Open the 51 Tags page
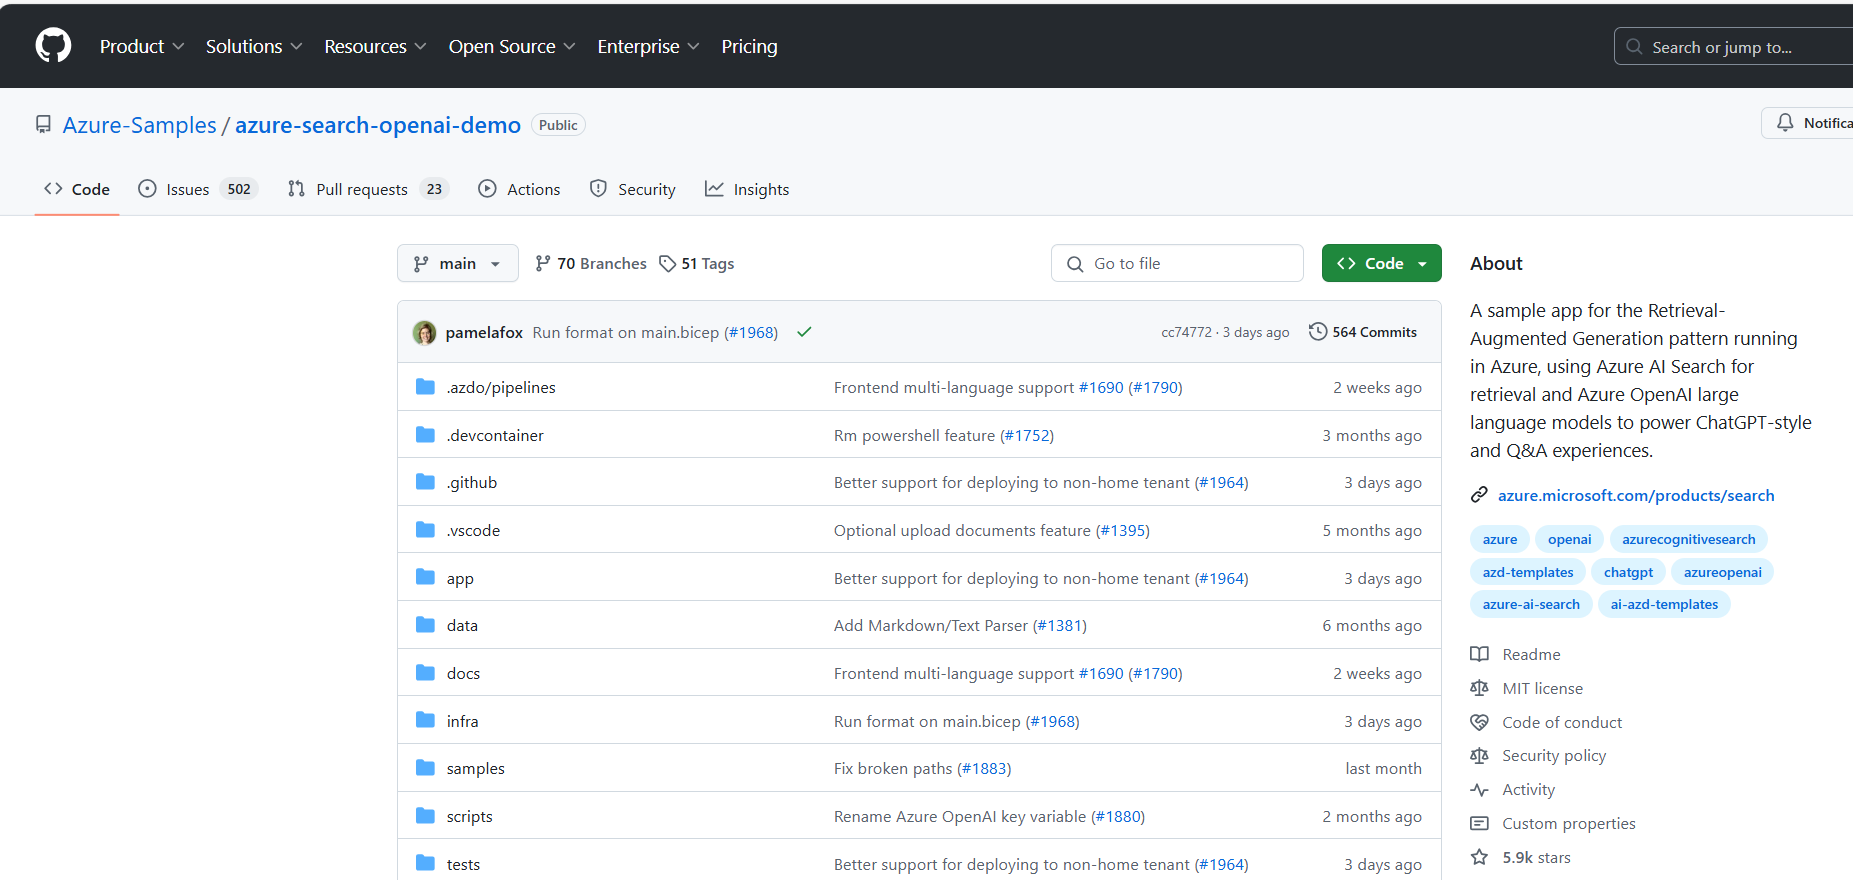Screen dimensions: 1853x880 (697, 264)
